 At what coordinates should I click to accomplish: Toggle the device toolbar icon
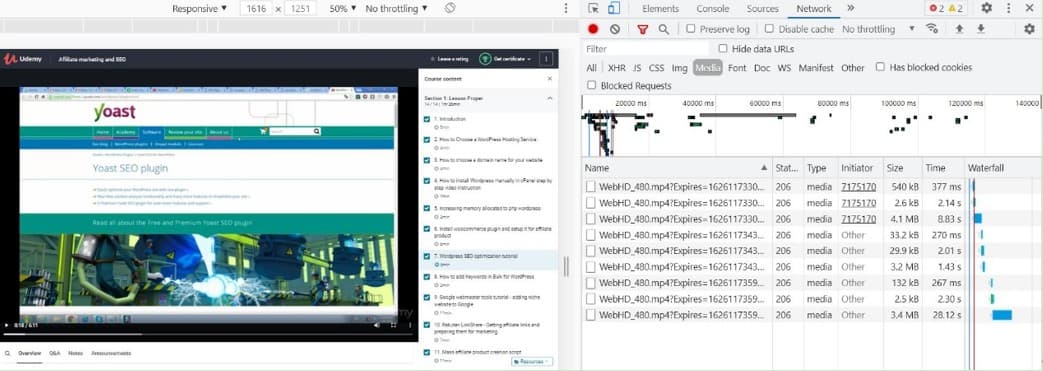pos(614,9)
